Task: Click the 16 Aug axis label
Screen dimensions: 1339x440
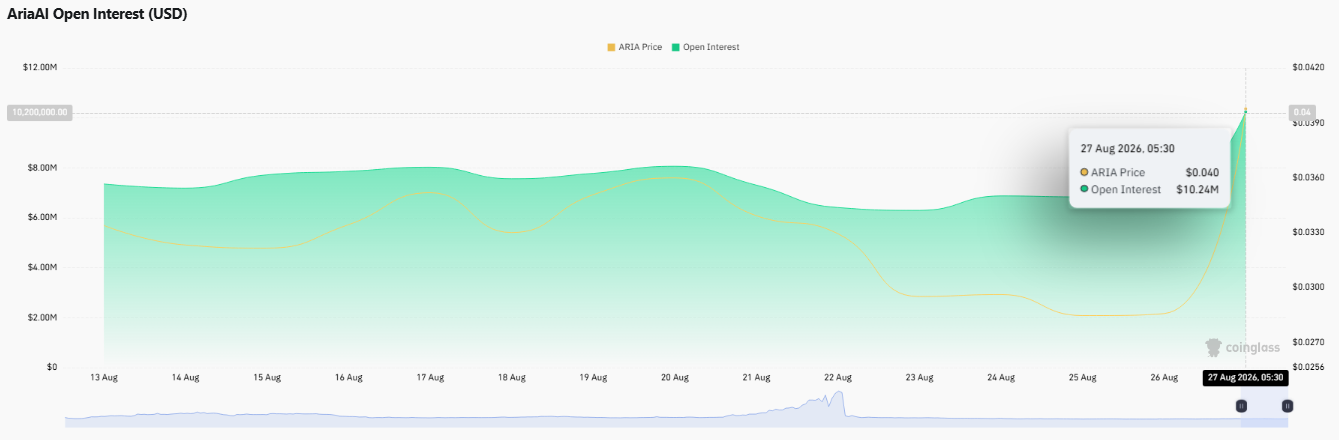Action: [348, 378]
